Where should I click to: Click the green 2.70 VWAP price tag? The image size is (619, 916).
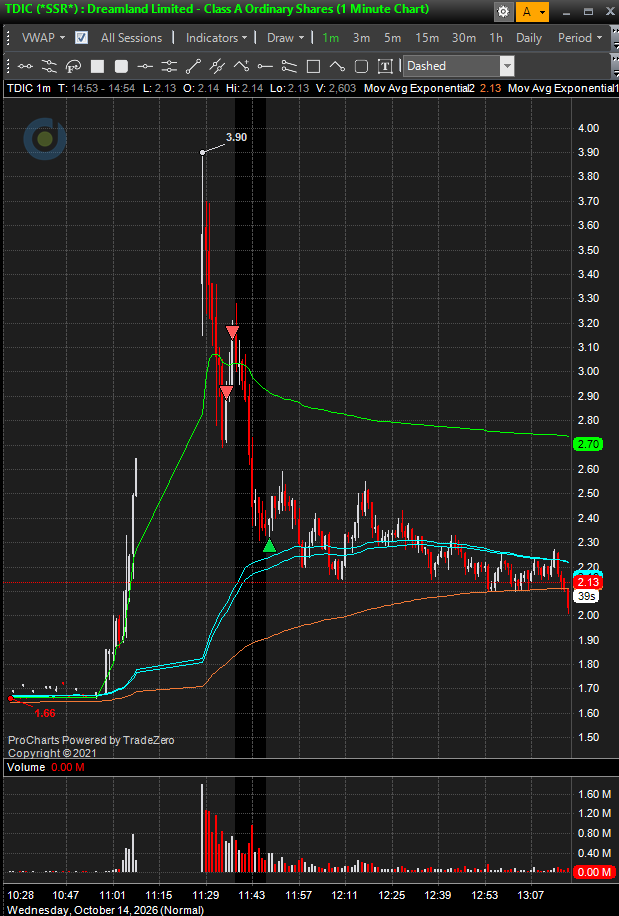(588, 444)
